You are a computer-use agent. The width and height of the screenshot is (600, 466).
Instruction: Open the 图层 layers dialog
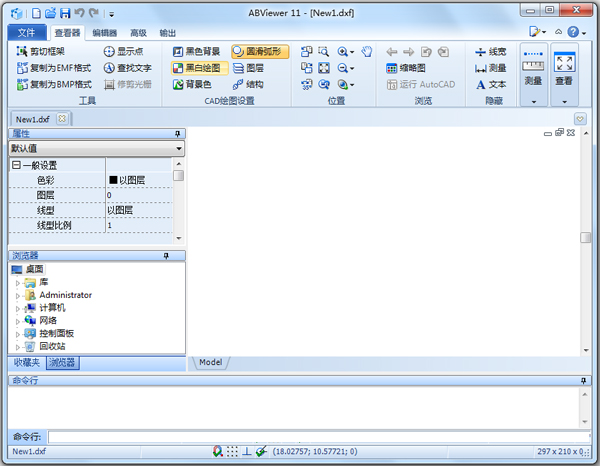pos(248,68)
